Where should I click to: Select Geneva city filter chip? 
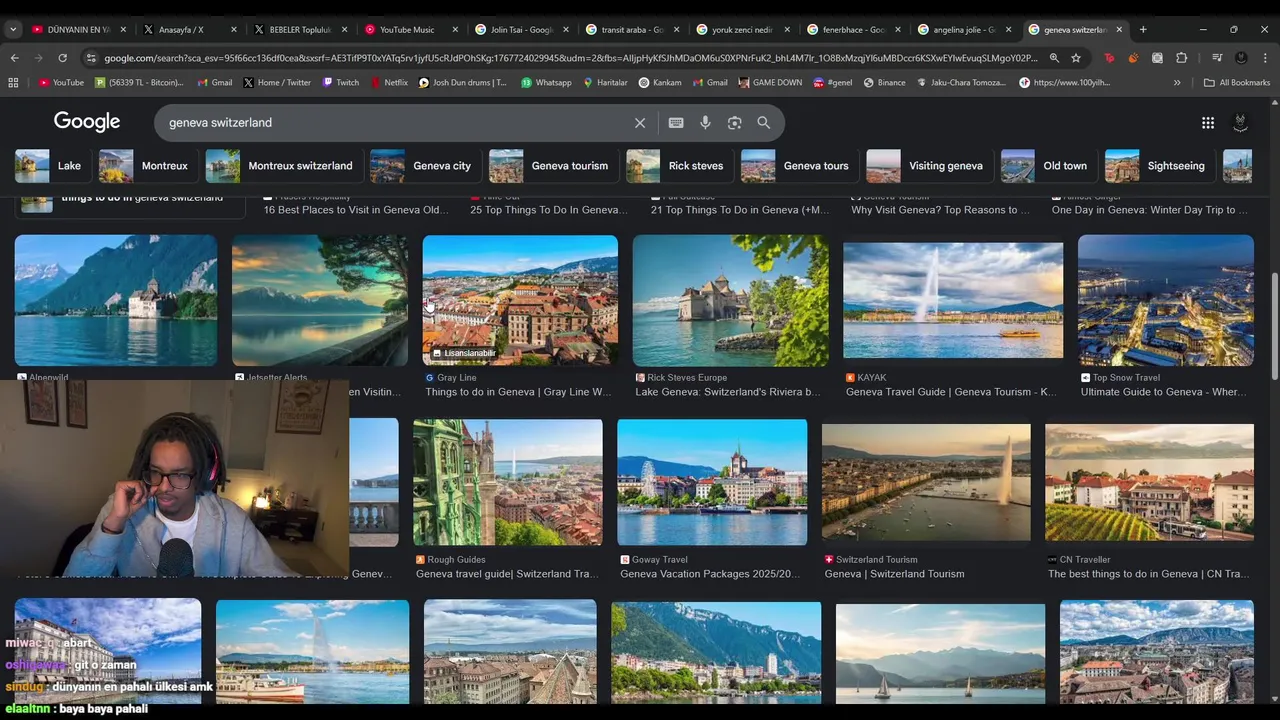tap(424, 166)
